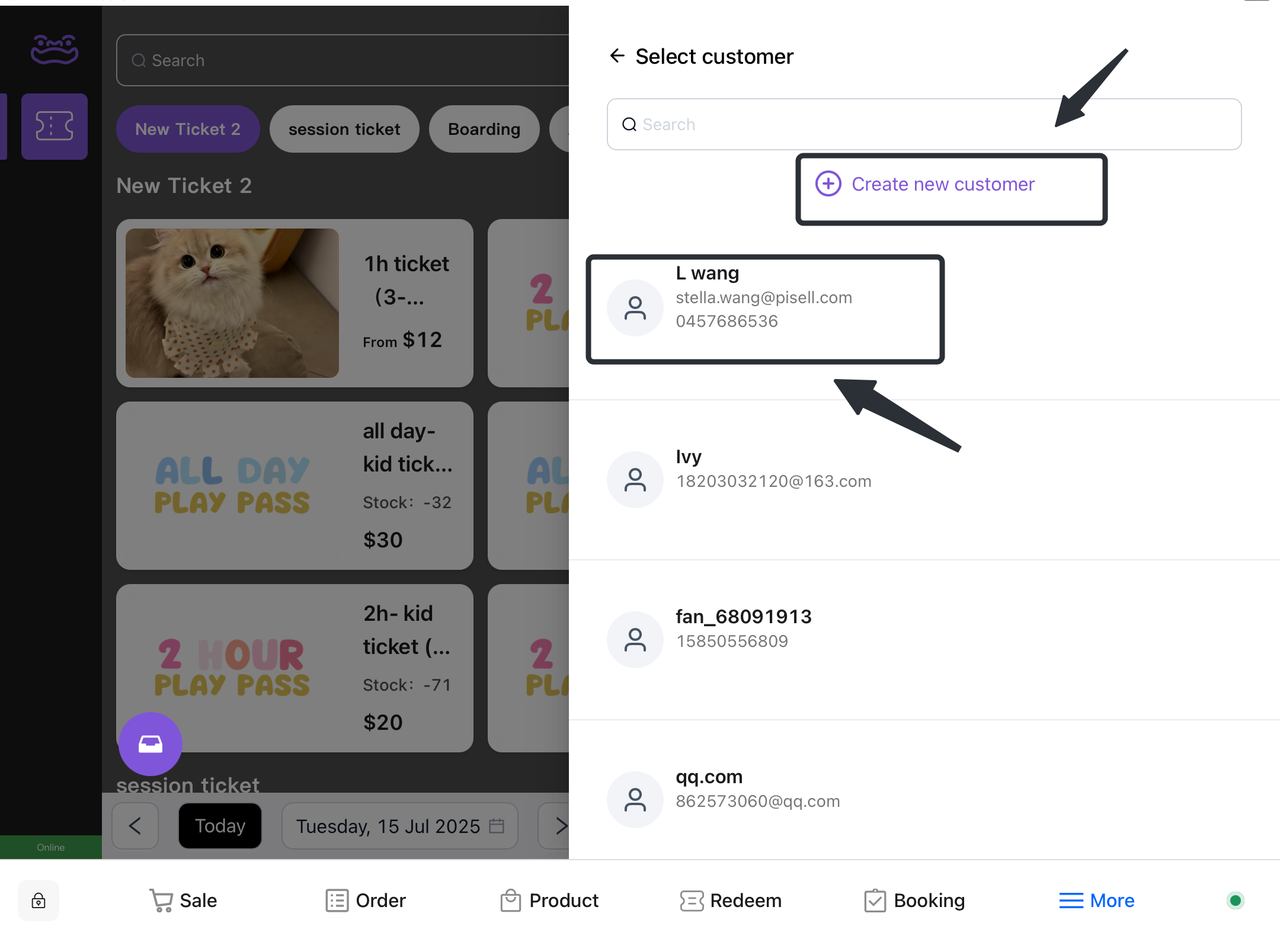Click the plus icon beside Create new customer
Viewport: 1280px width, 942px height.
[x=828, y=184]
